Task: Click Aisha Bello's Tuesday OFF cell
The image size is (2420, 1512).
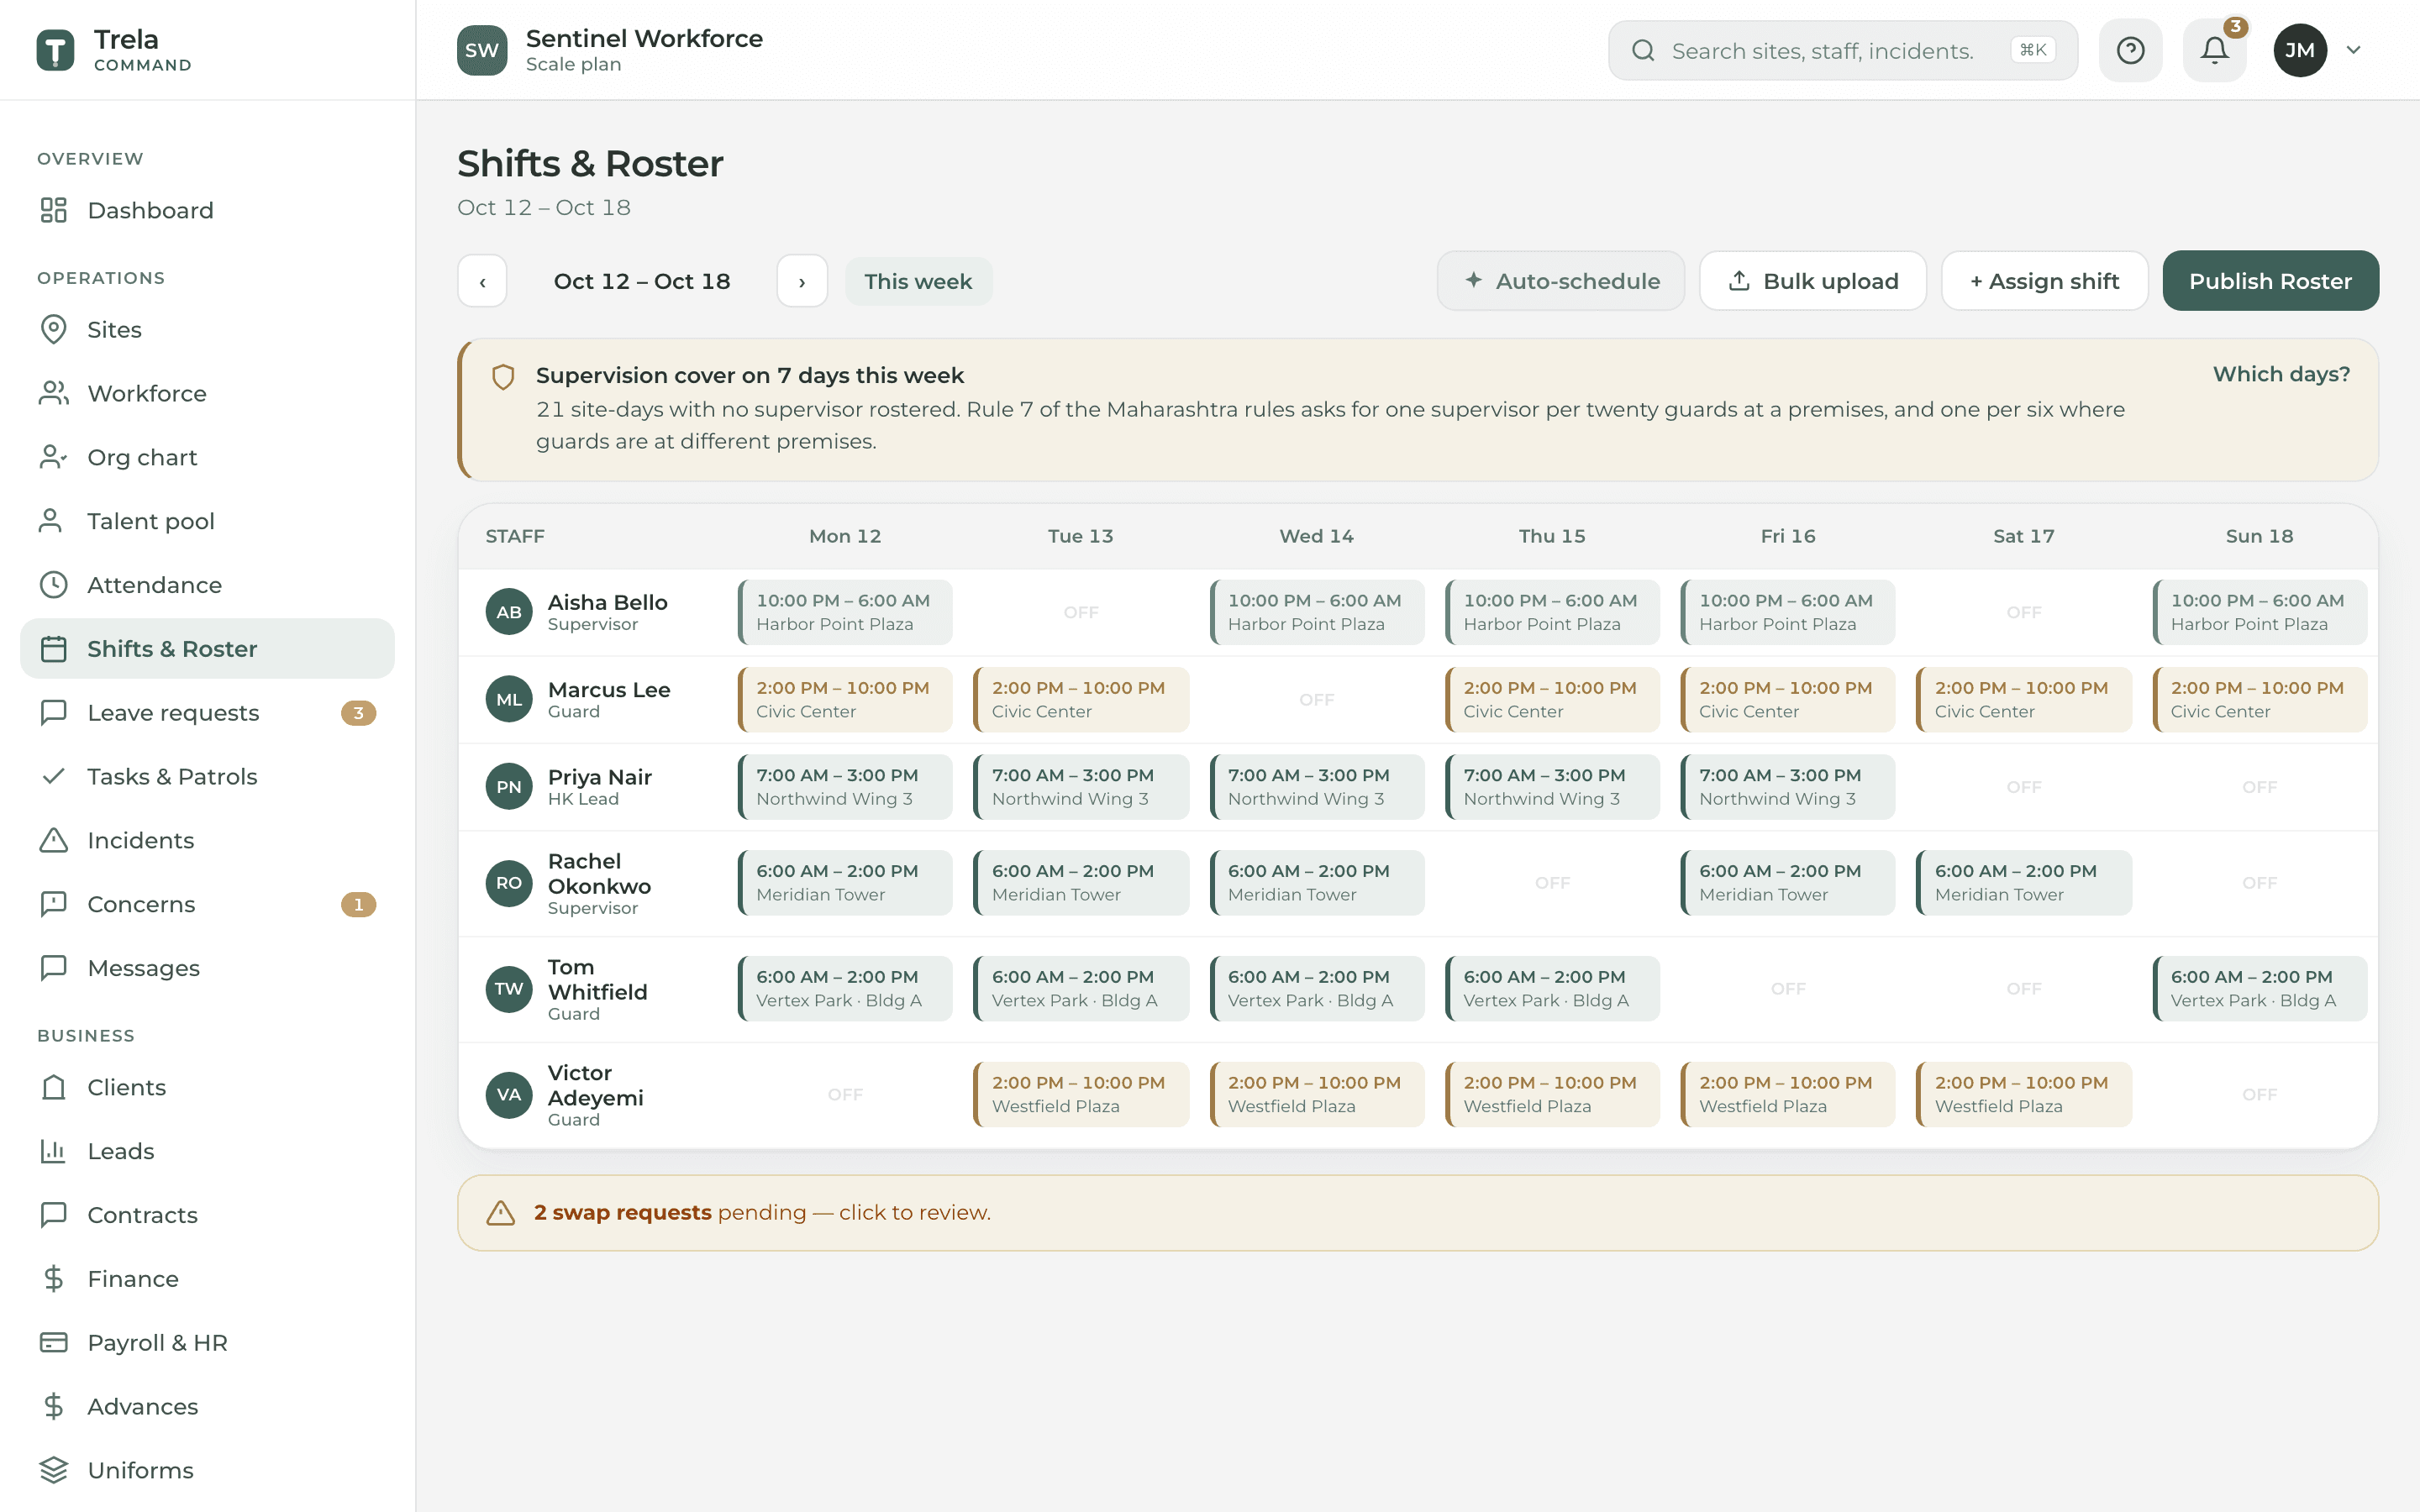Action: [1080, 612]
